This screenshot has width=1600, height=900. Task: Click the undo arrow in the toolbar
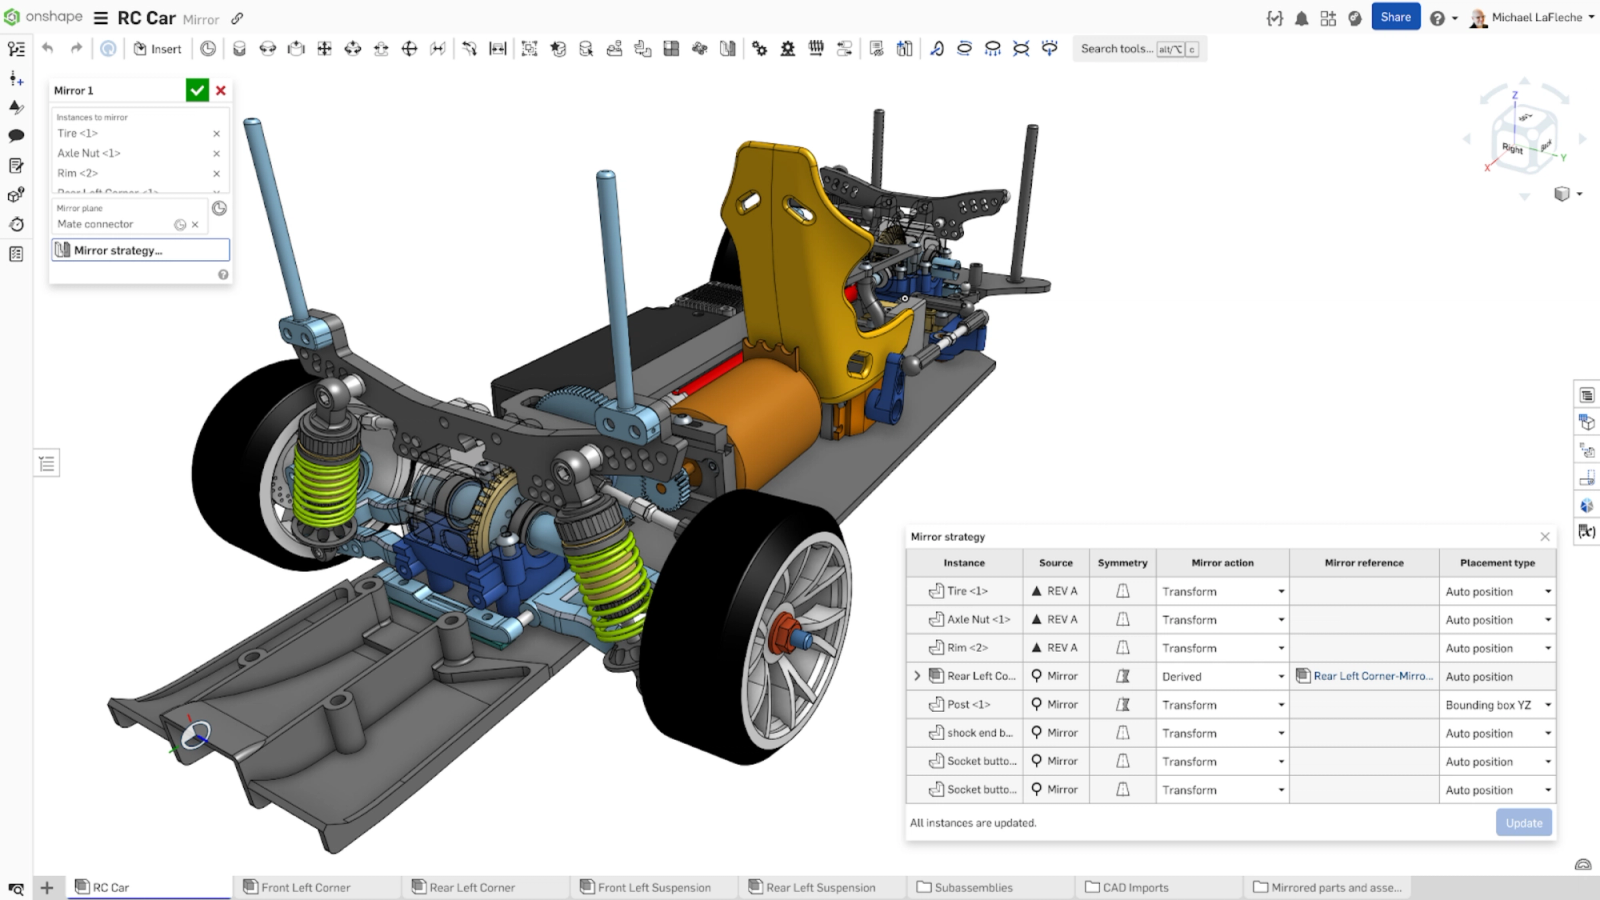click(47, 48)
